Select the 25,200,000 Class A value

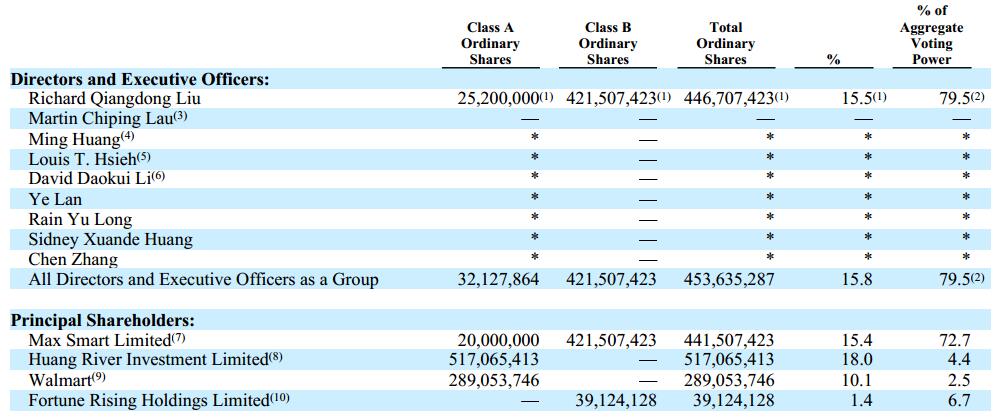[x=498, y=99]
